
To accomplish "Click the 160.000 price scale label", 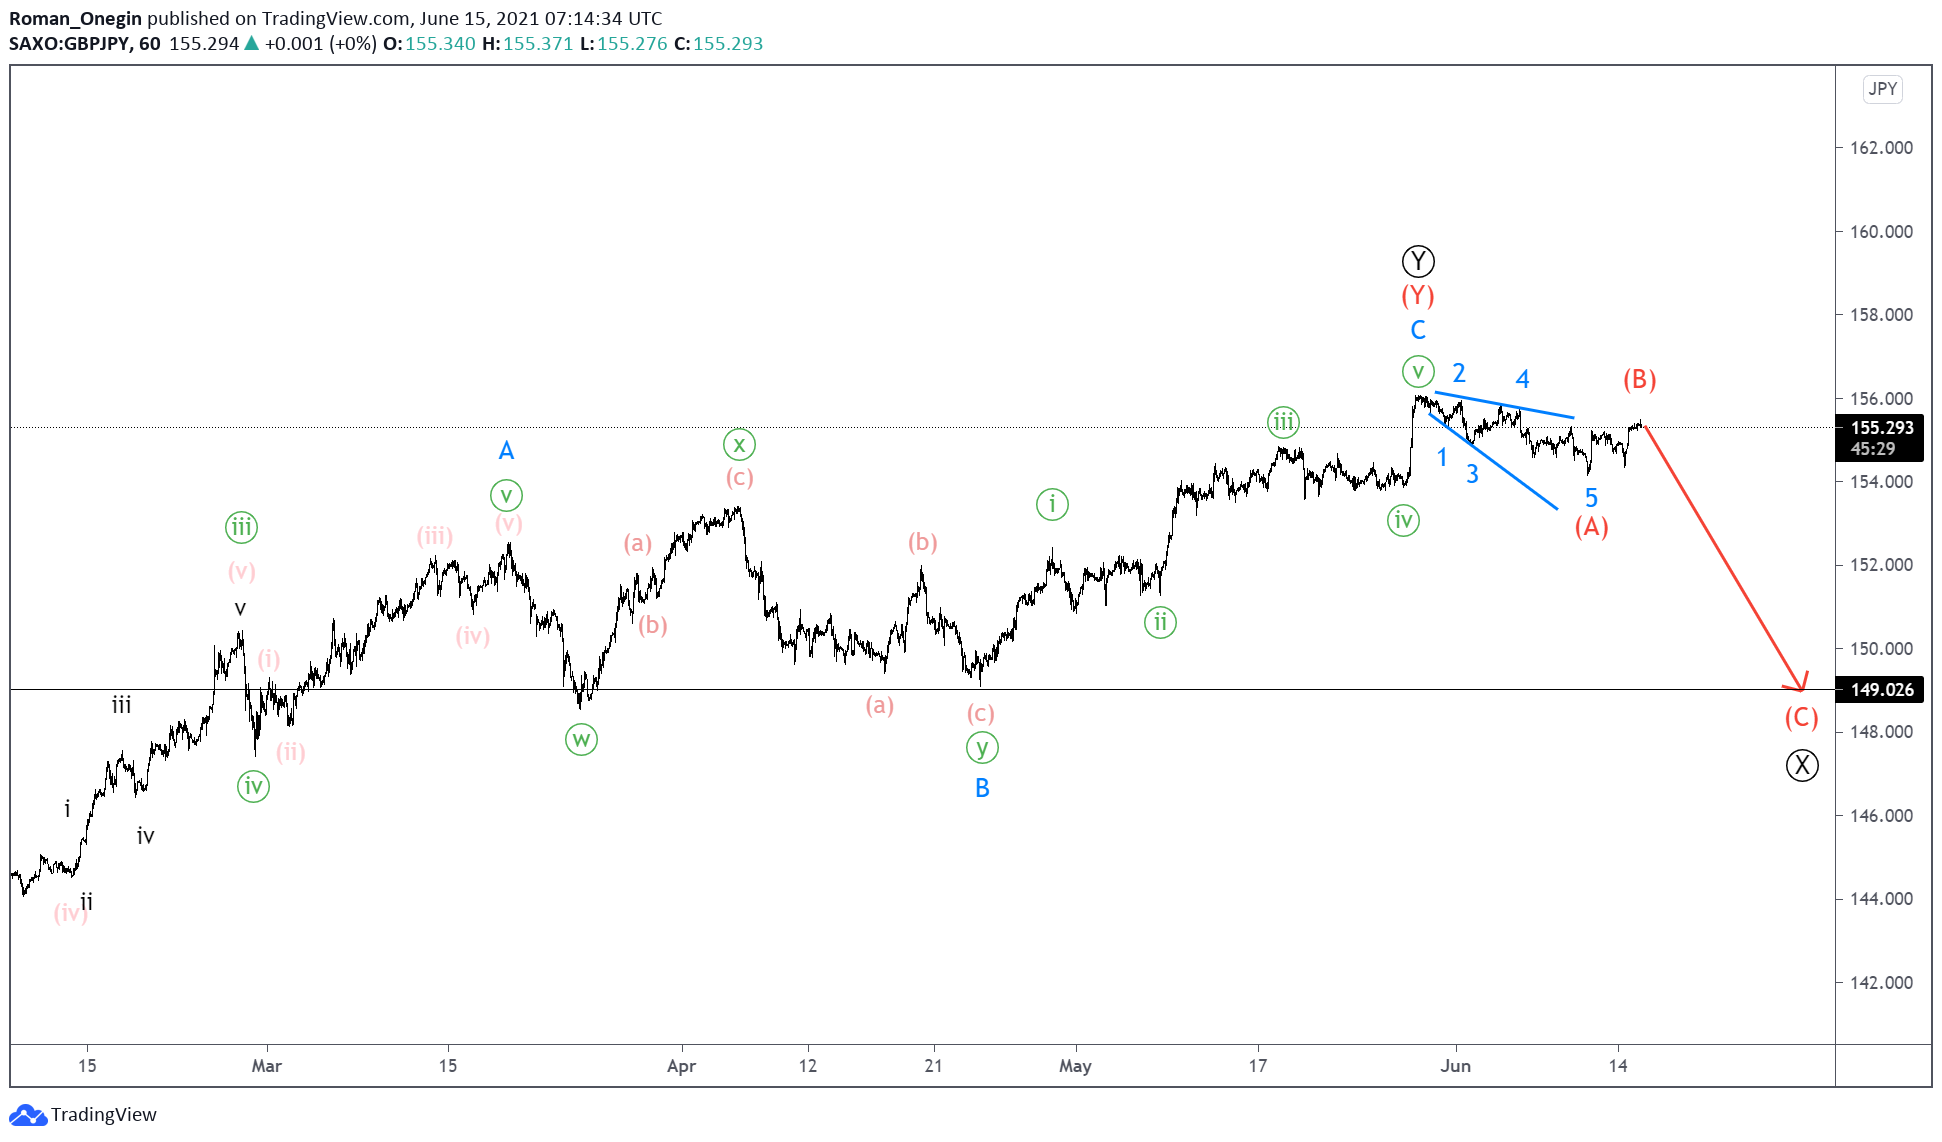I will pyautogui.click(x=1881, y=232).
